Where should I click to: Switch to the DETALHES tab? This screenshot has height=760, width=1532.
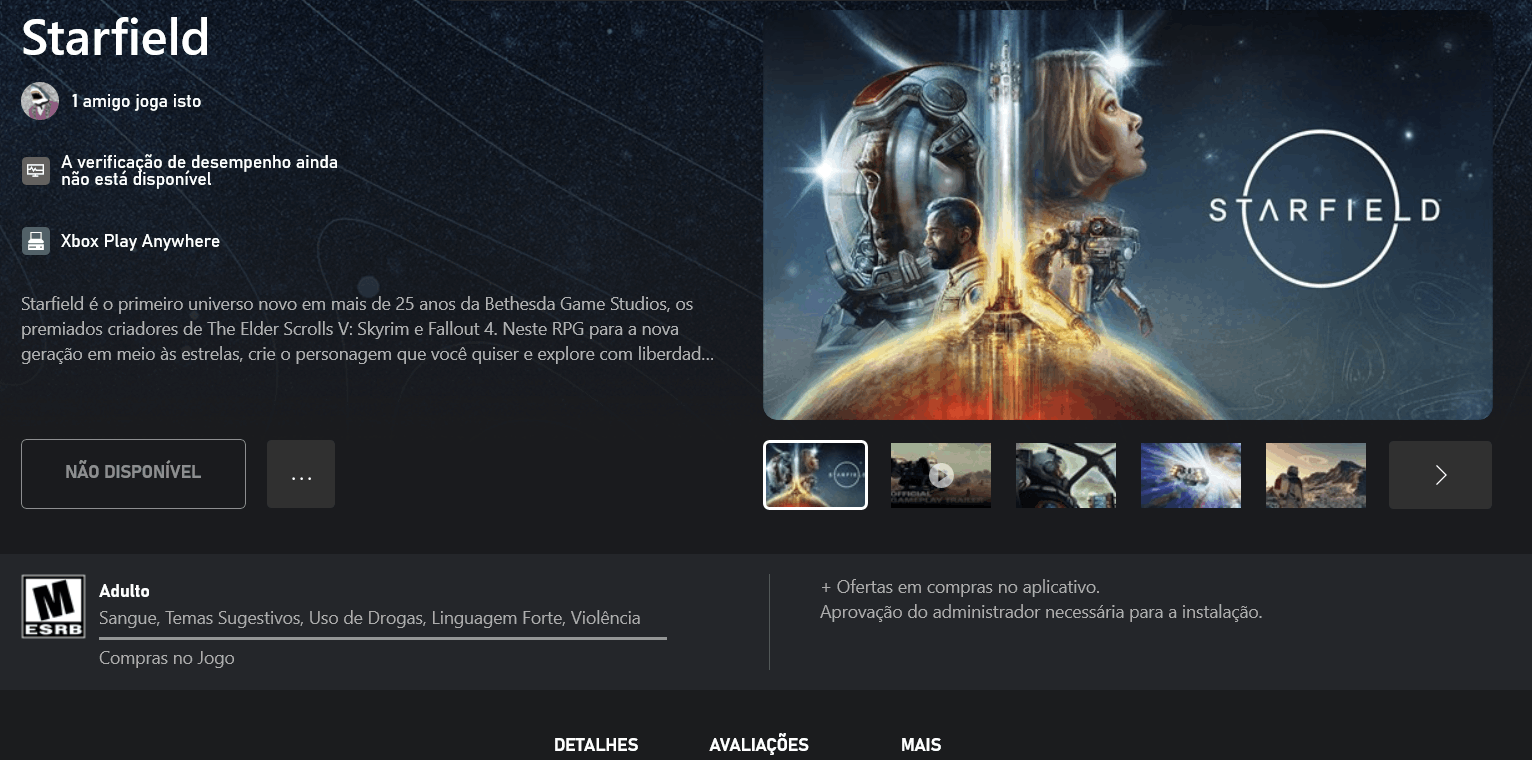coord(596,745)
